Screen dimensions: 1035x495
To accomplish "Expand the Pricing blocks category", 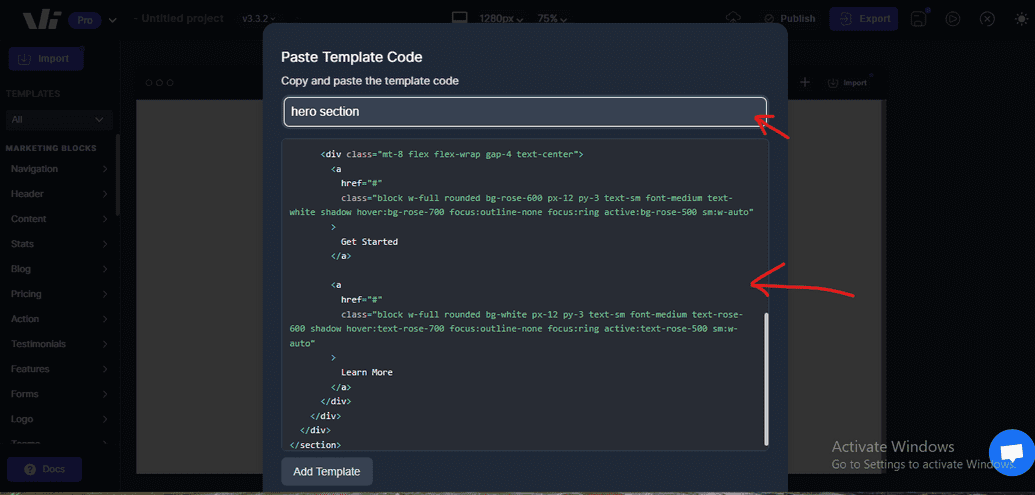I will [59, 294].
